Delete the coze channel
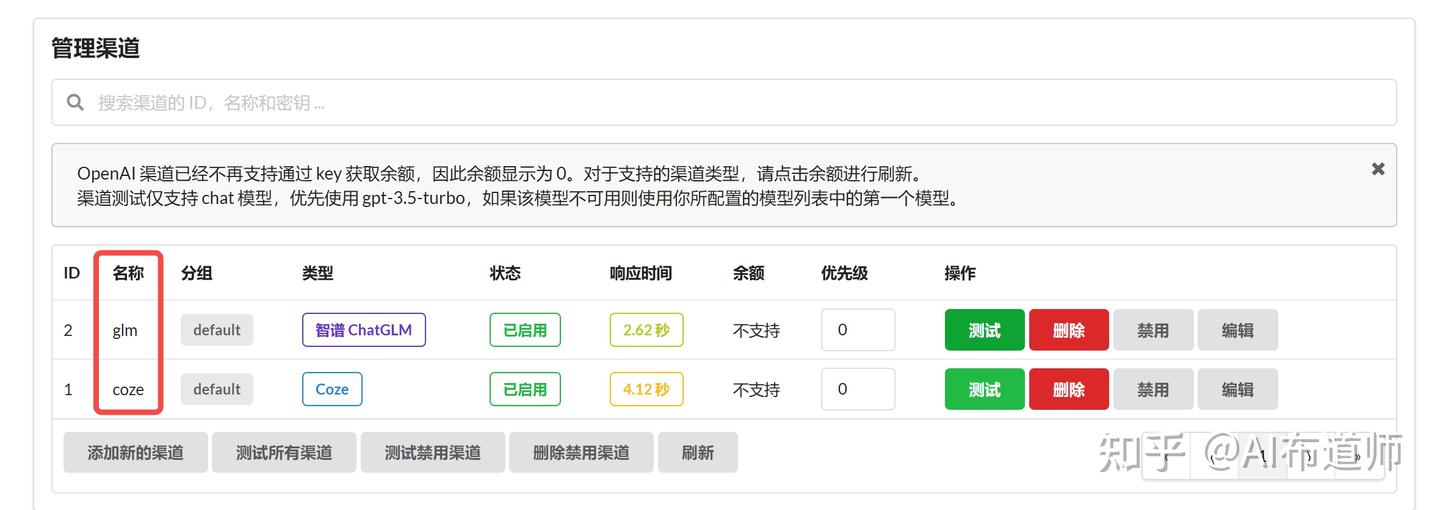The image size is (1440, 510). click(1068, 389)
